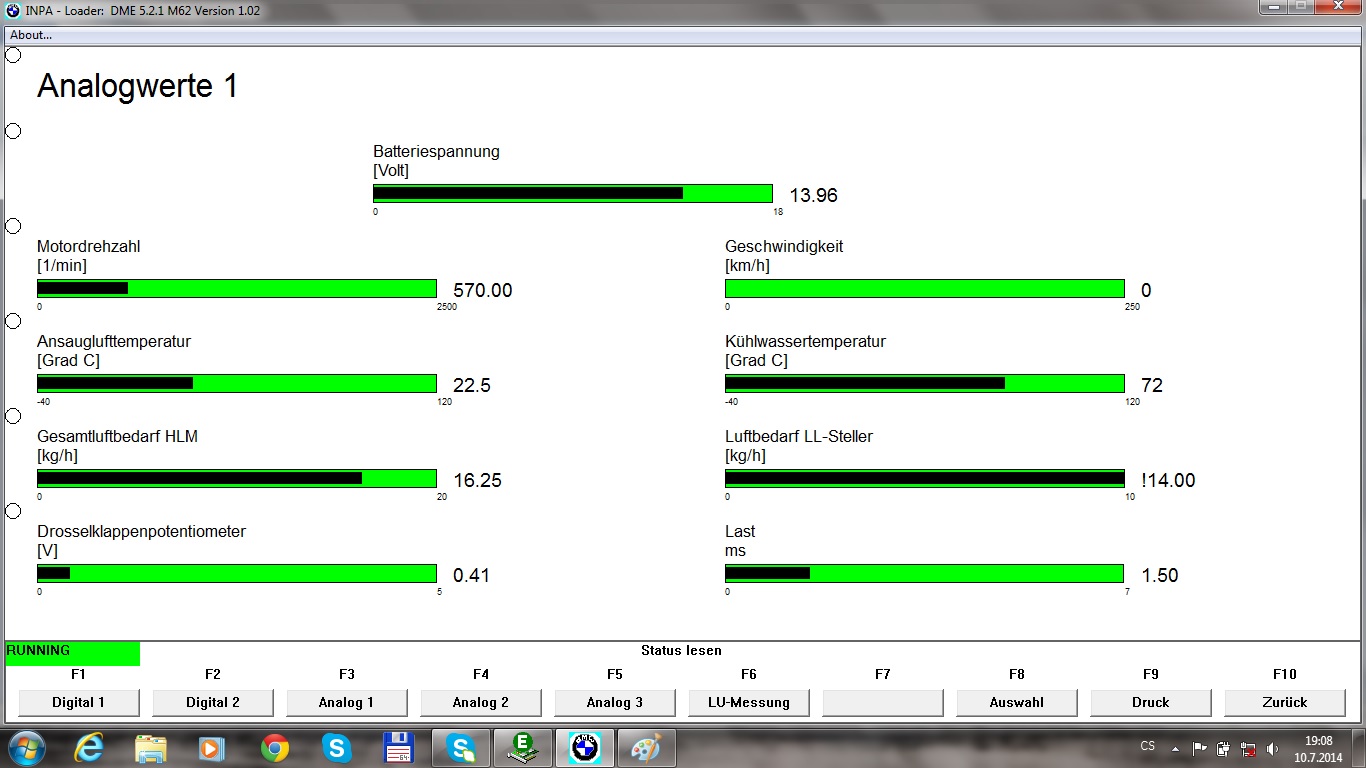The height and width of the screenshot is (768, 1366).
Task: Select the Analog 1 button
Action: point(347,703)
